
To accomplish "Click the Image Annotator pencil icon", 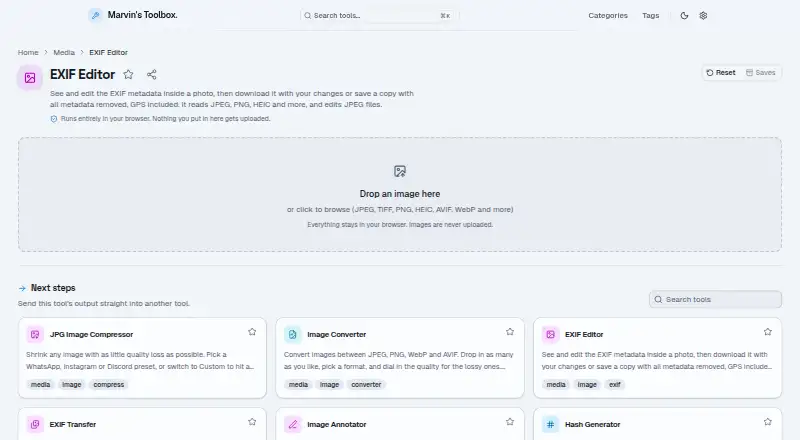I will pyautogui.click(x=292, y=424).
